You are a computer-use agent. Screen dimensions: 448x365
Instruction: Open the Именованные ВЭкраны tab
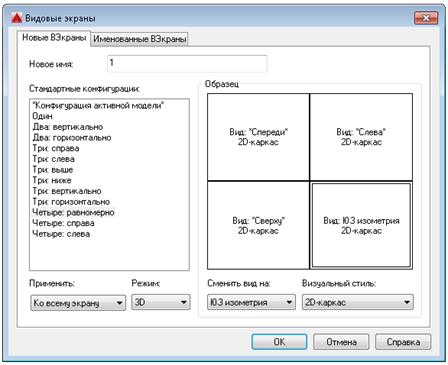tap(139, 39)
